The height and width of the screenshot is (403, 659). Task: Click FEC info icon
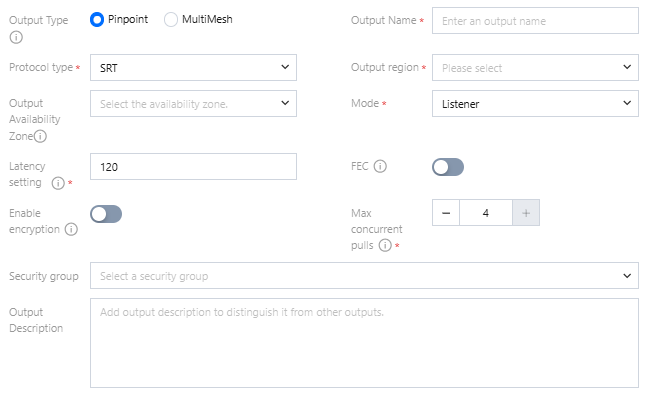click(380, 167)
